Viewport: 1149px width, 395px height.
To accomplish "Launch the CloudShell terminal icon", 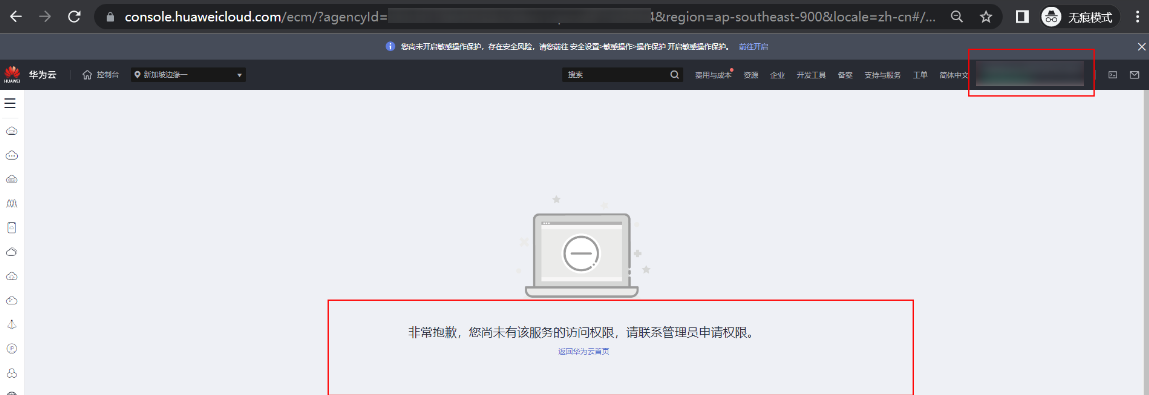I will (x=1112, y=75).
